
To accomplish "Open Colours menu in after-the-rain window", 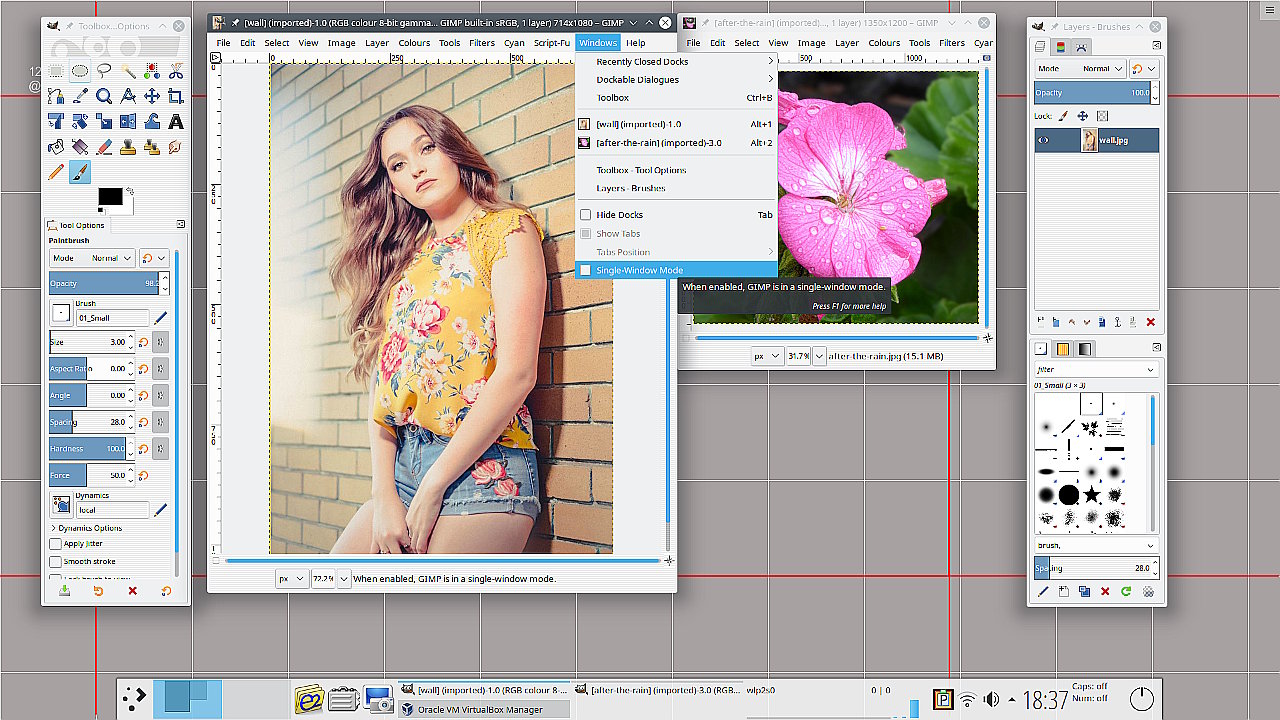I will tap(884, 43).
